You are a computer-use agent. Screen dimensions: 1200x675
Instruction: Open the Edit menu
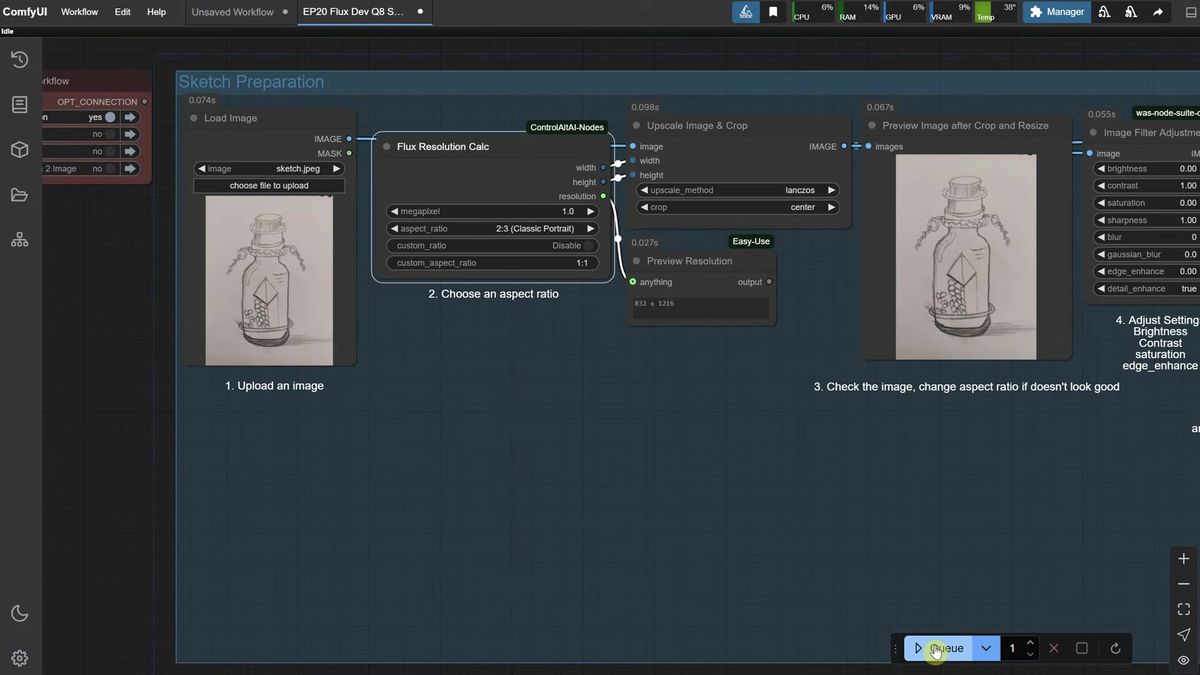click(122, 12)
